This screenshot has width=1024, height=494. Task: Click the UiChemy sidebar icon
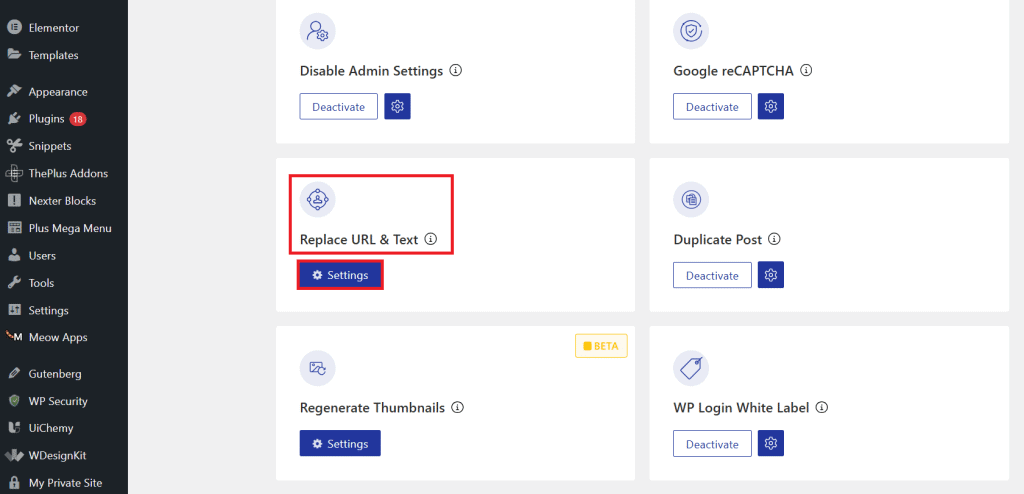14,428
